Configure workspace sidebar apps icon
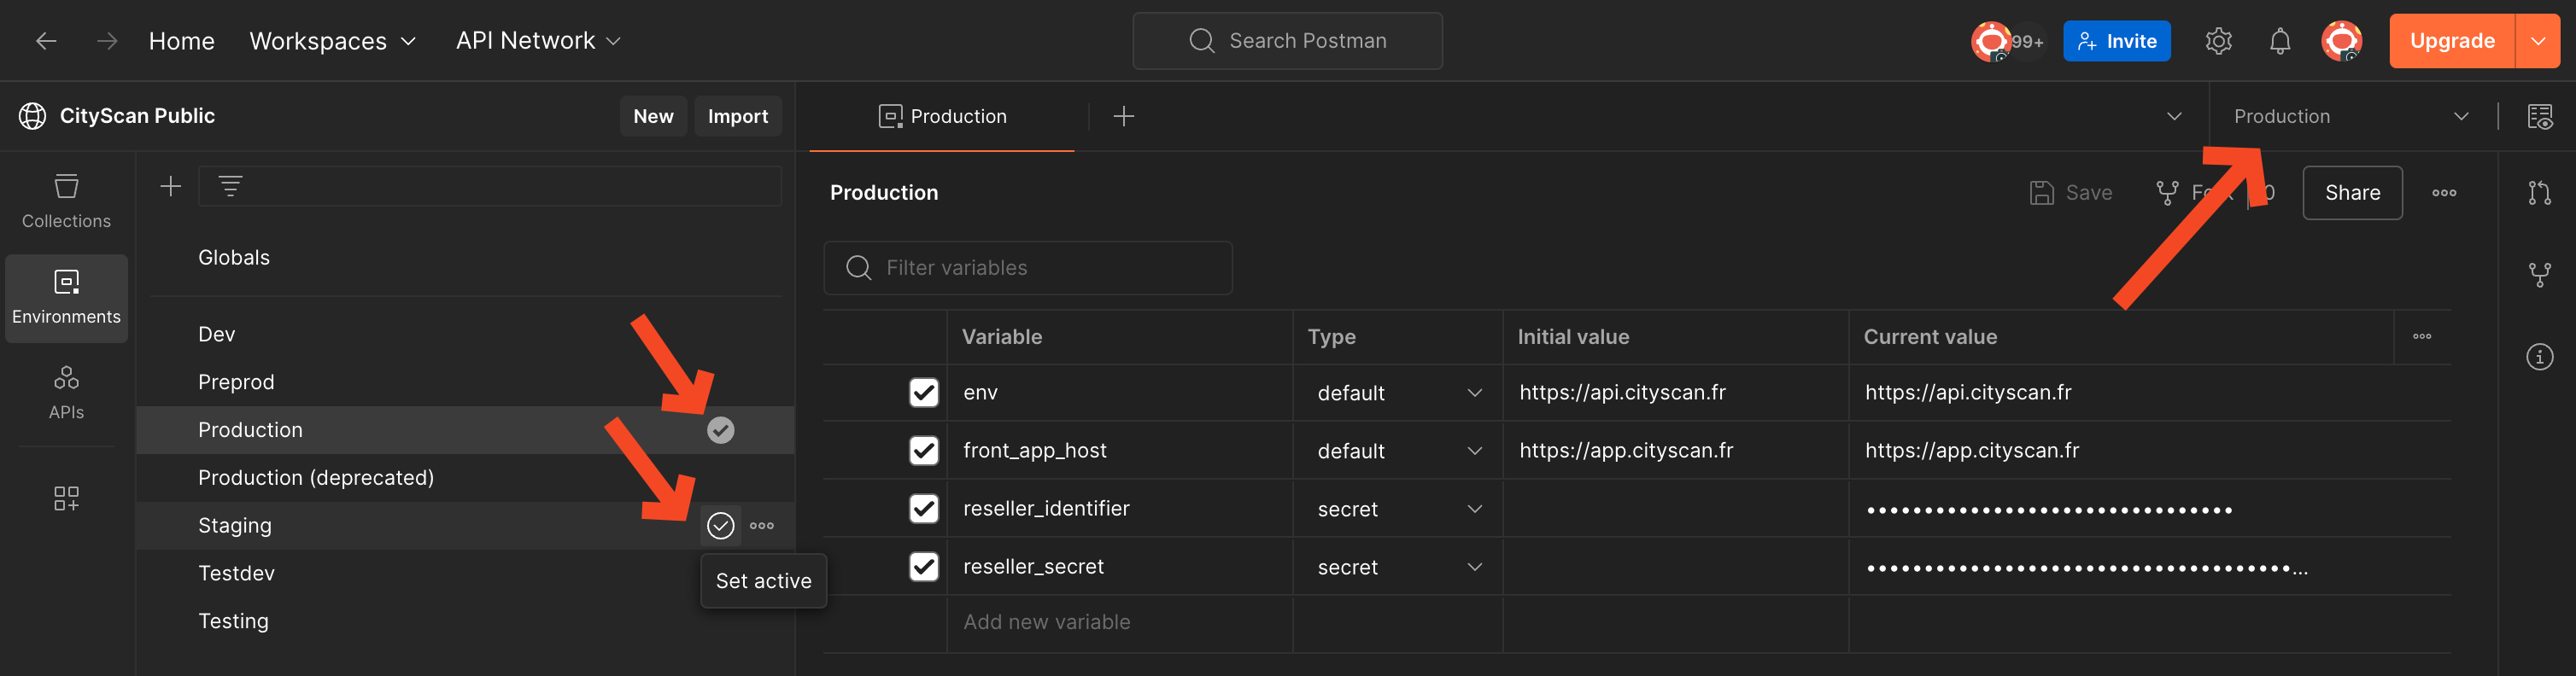Screen dimensions: 2576x676 point(66,498)
